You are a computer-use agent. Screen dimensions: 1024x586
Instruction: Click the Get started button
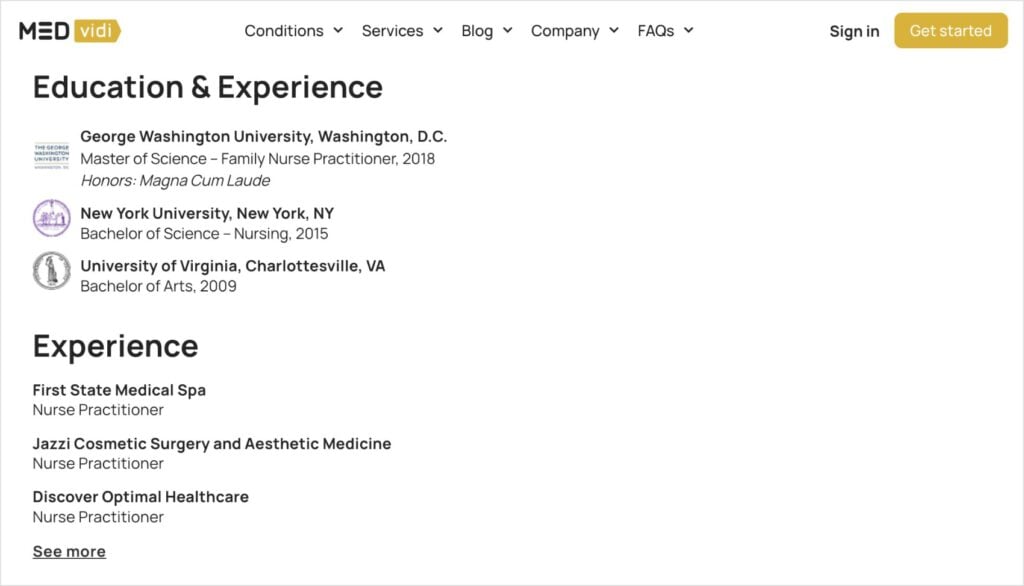950,31
